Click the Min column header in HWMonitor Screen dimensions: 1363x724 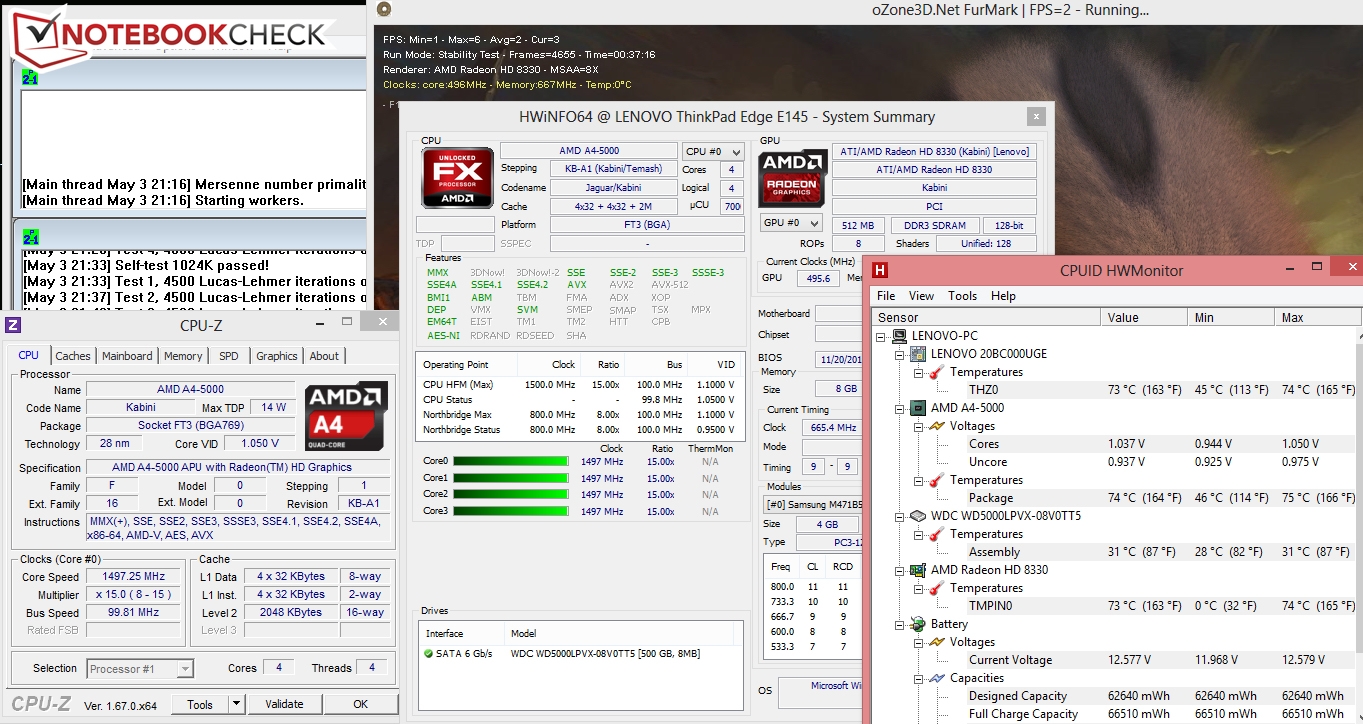1232,317
